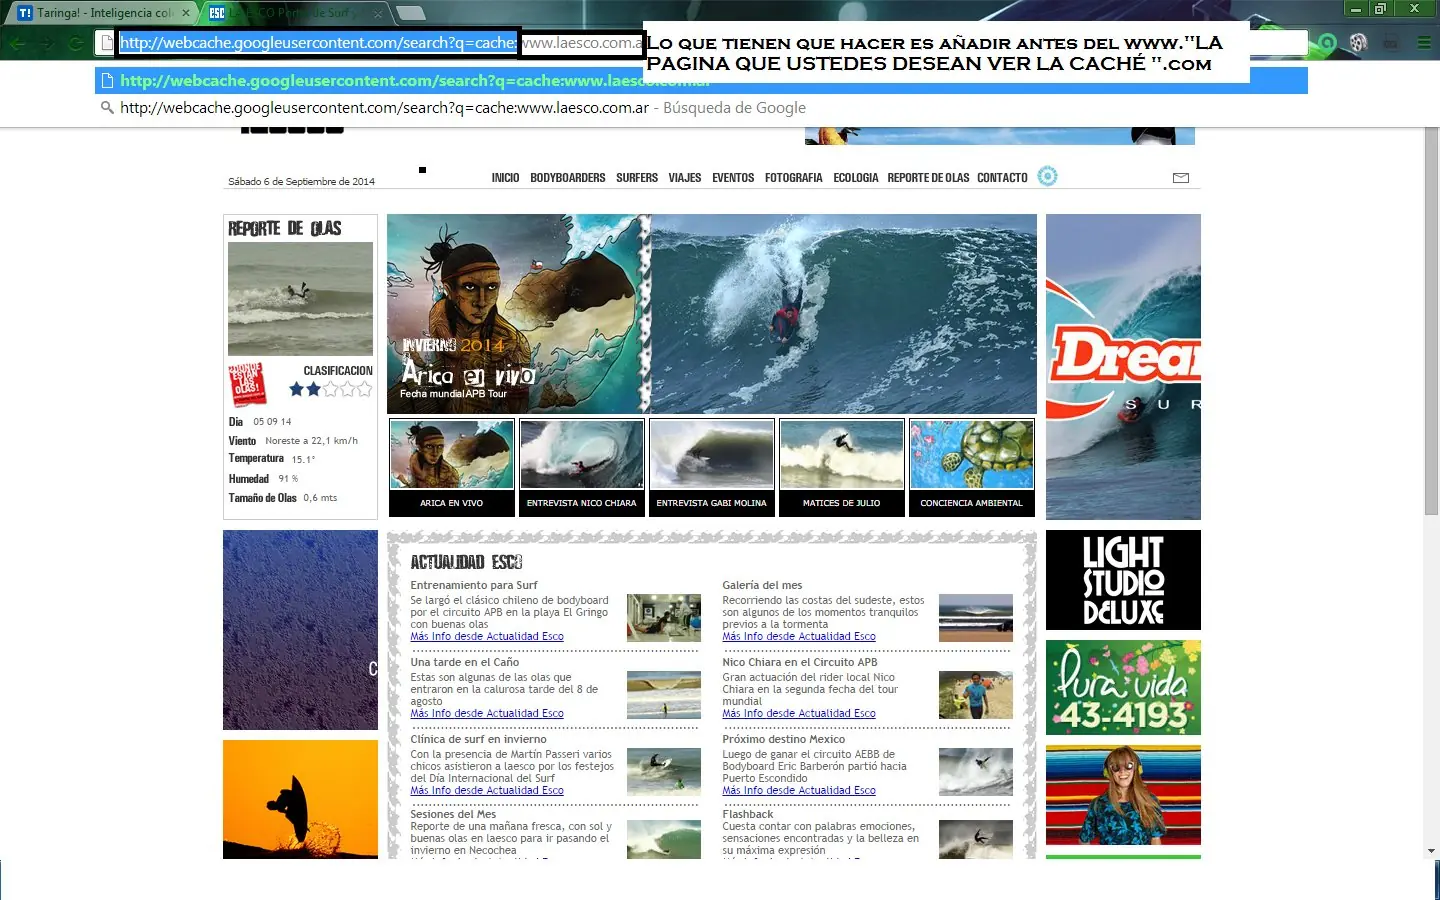
Task: Click the wave classification star rating
Action: click(330, 389)
